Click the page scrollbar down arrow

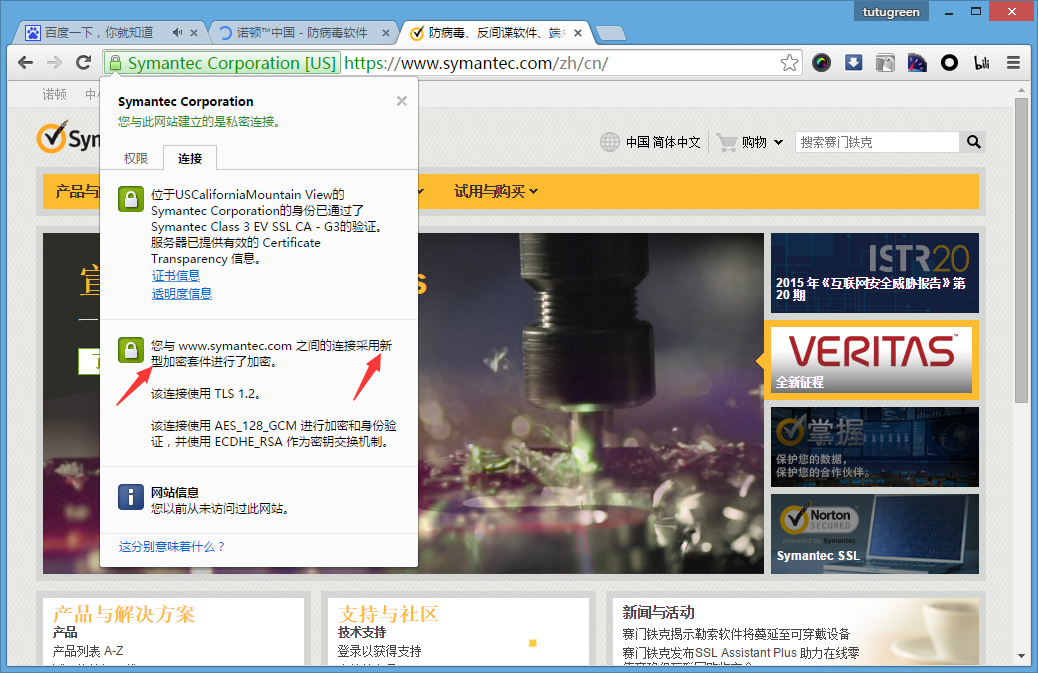coord(1021,656)
